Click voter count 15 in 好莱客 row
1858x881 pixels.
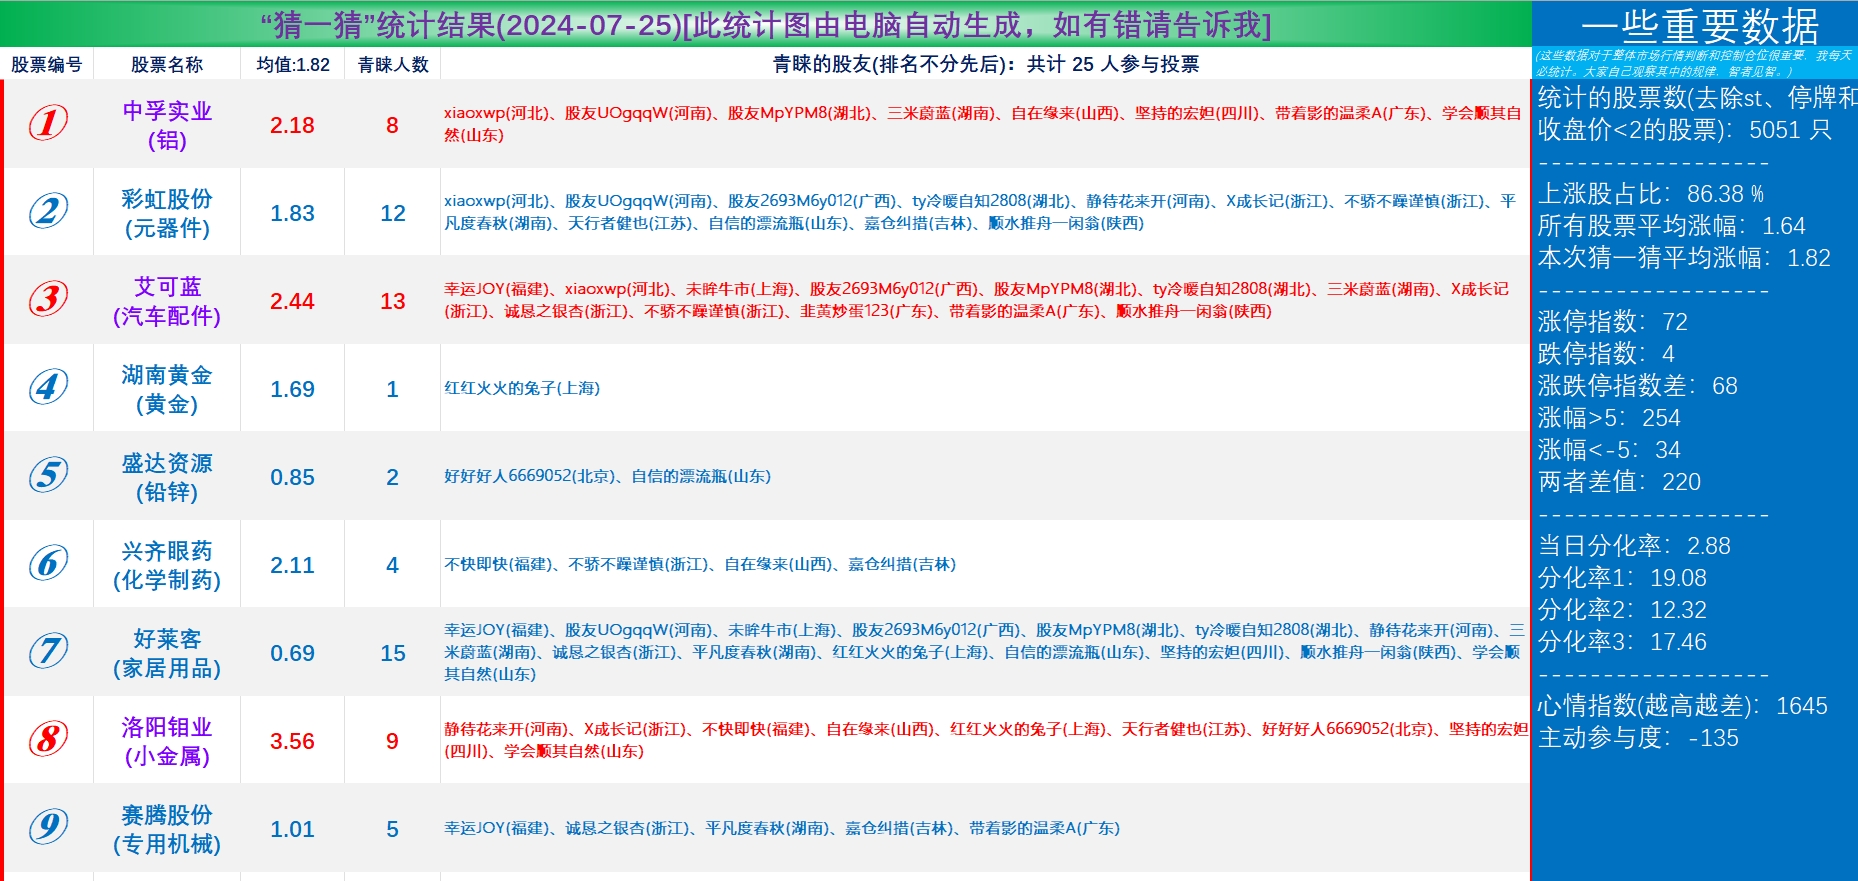tap(393, 653)
